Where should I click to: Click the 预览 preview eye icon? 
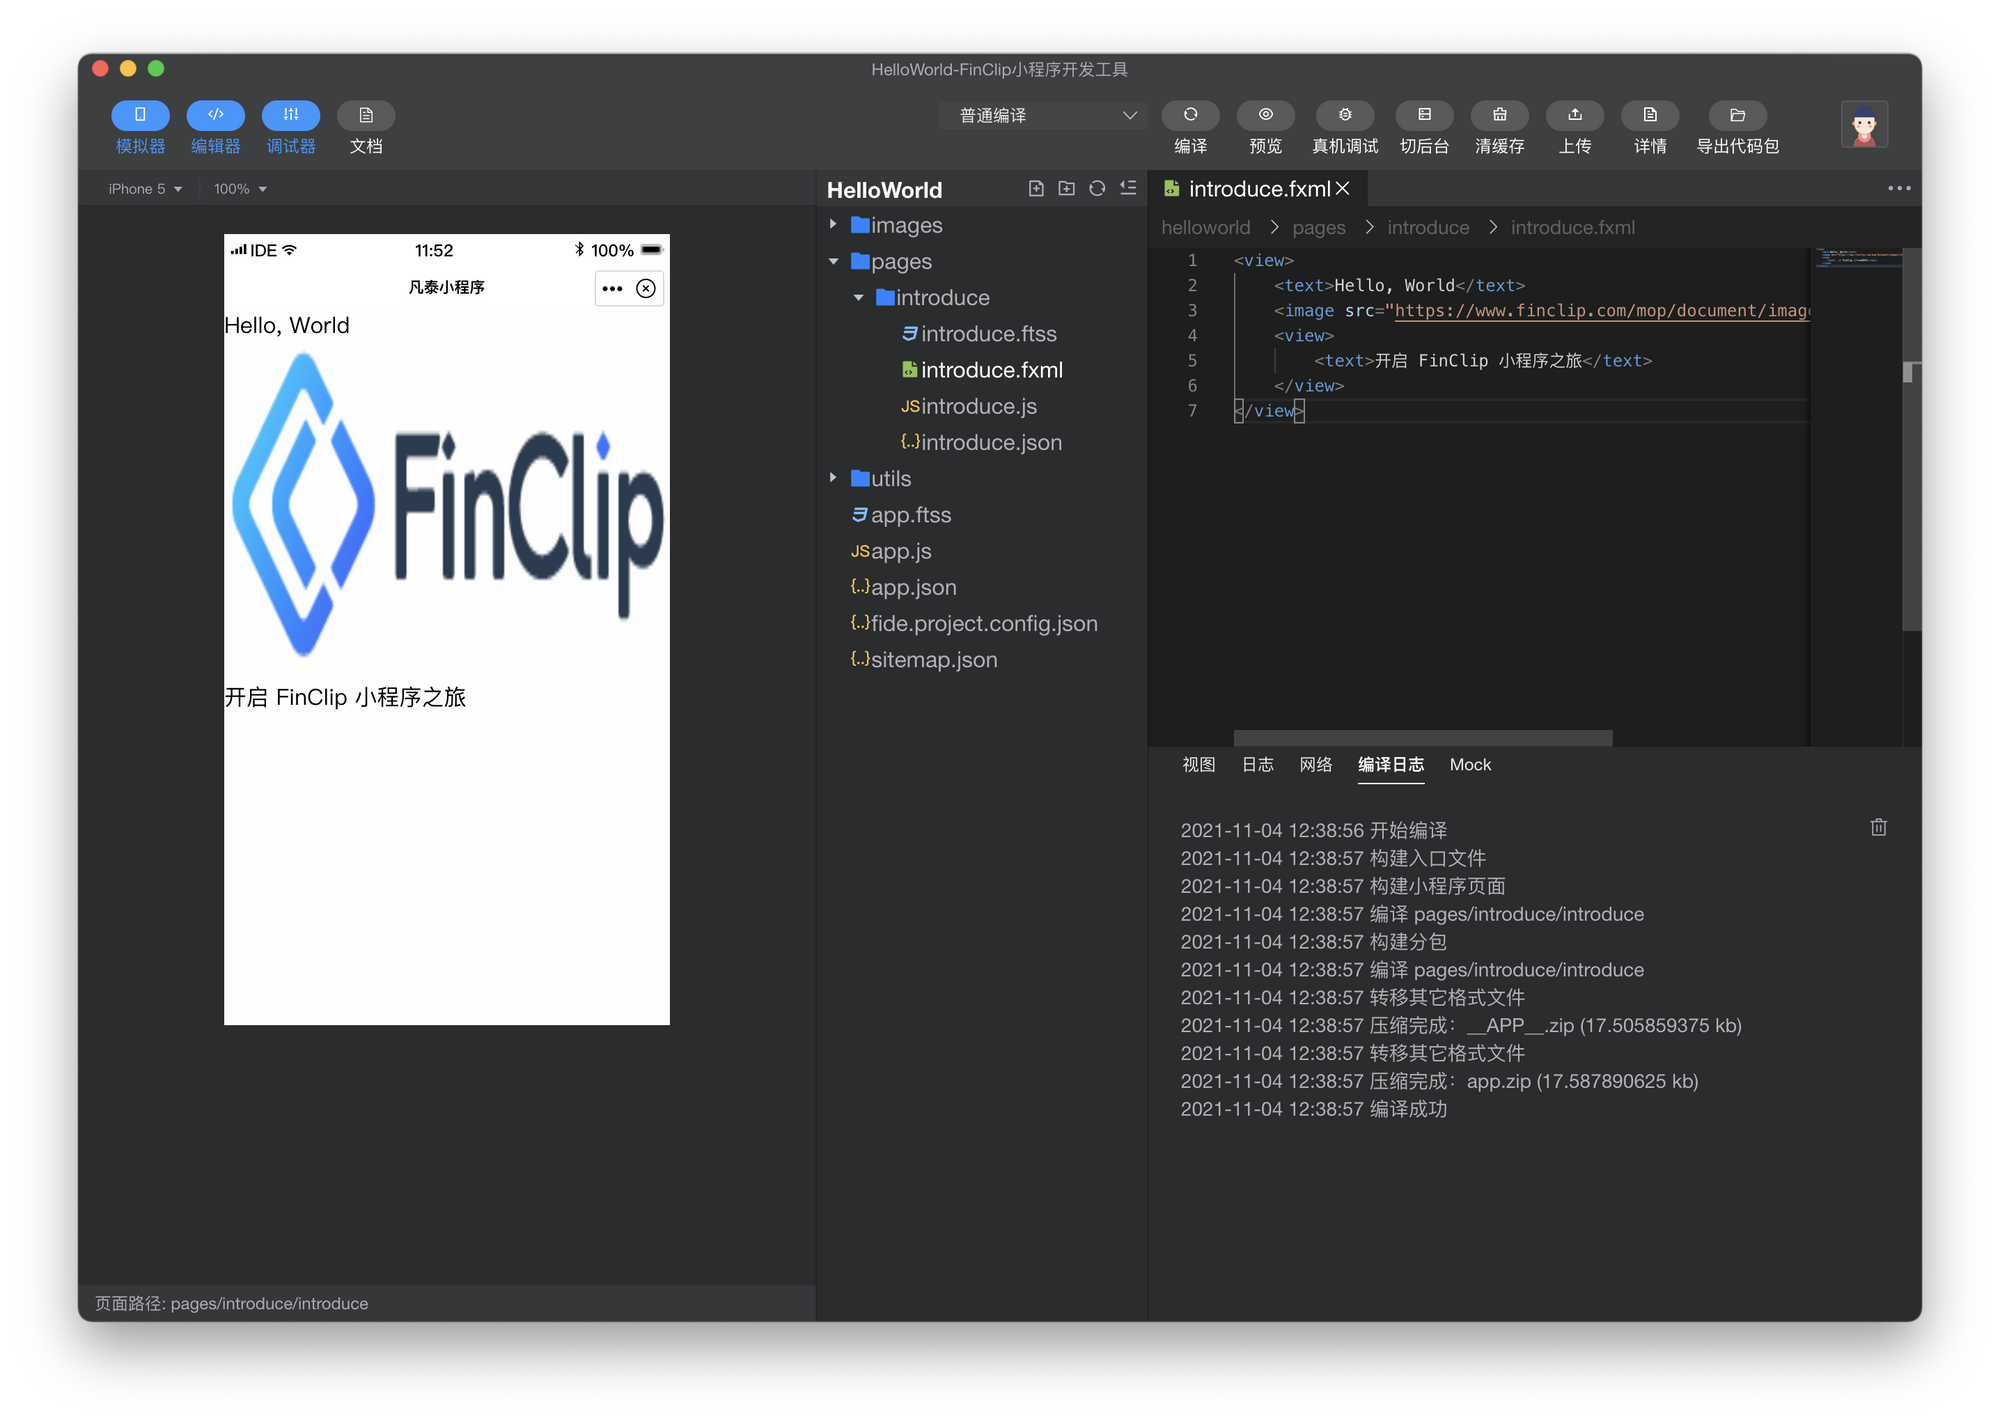[x=1265, y=115]
